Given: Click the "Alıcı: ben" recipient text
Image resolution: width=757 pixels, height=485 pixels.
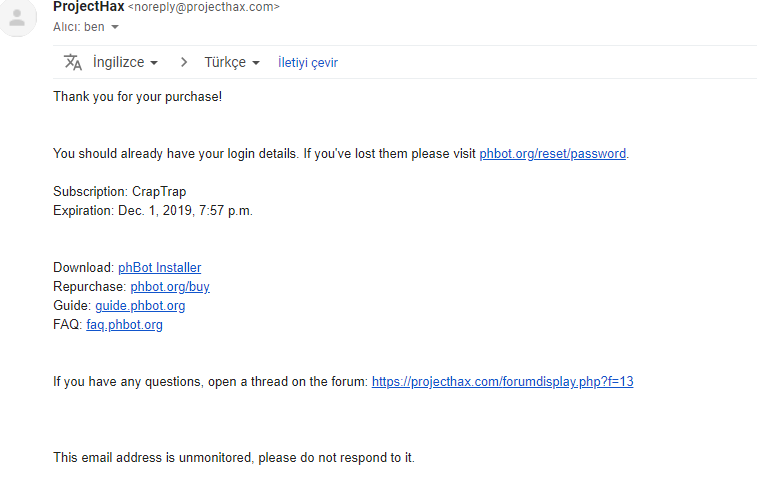Looking at the screenshot, I should coord(79,27).
